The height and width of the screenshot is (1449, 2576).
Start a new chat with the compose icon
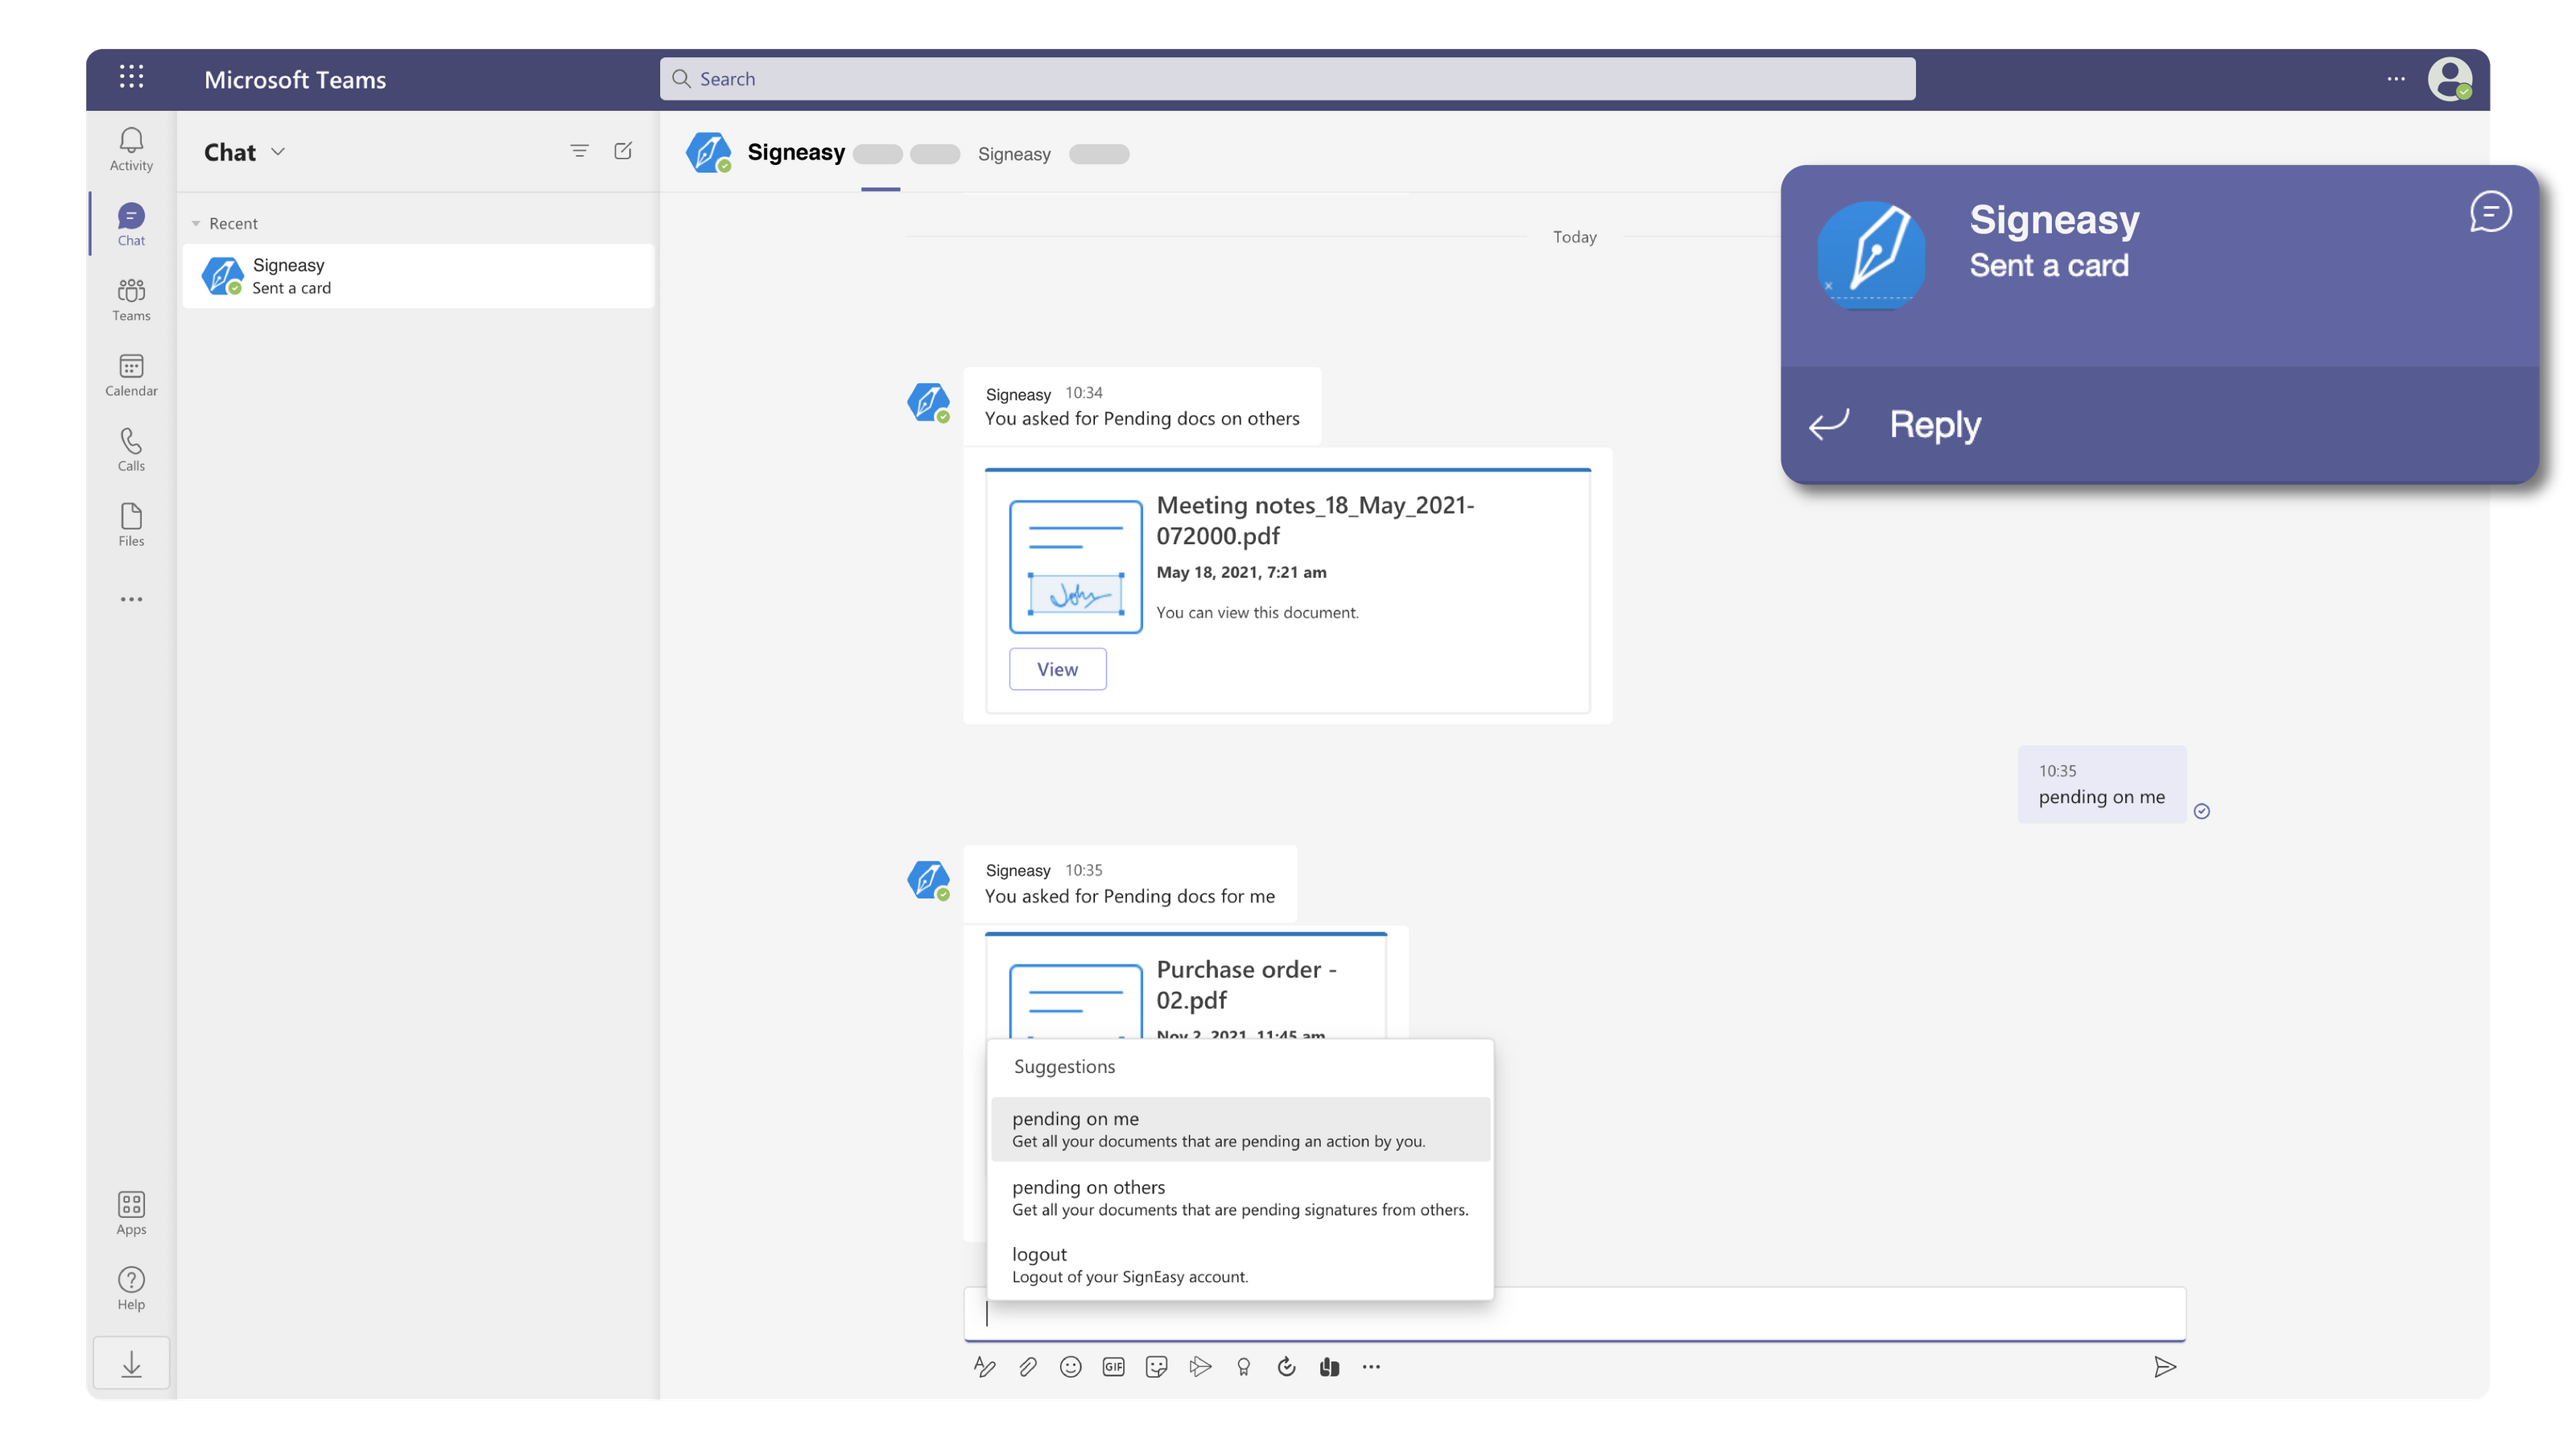(x=623, y=151)
